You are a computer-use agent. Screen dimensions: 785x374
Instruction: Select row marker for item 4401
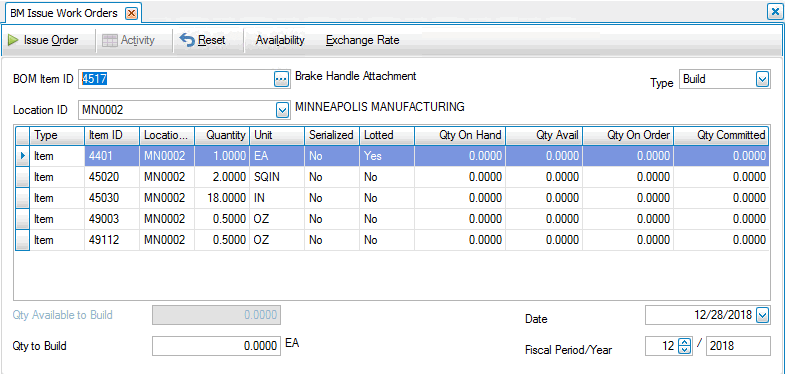click(x=23, y=156)
